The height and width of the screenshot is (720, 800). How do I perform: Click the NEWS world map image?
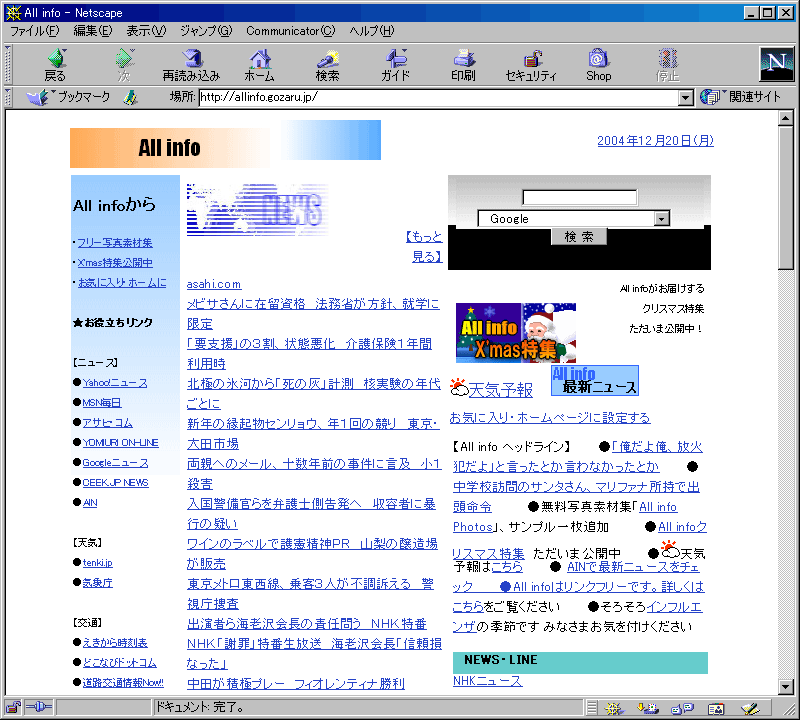point(258,210)
